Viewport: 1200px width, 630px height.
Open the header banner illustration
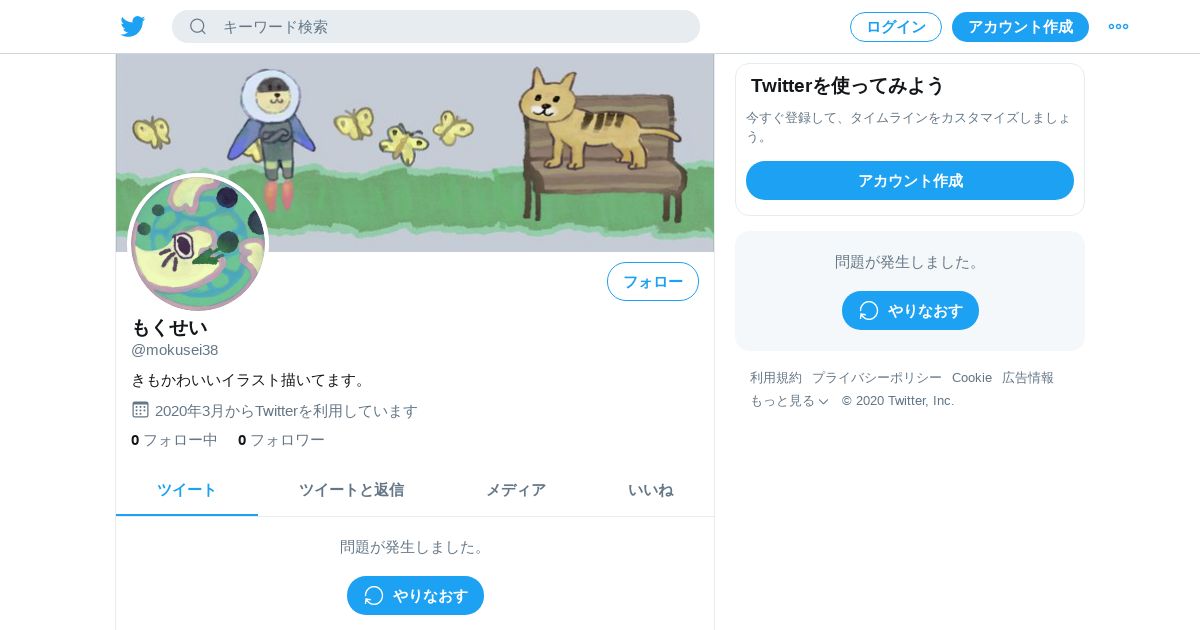point(415,152)
